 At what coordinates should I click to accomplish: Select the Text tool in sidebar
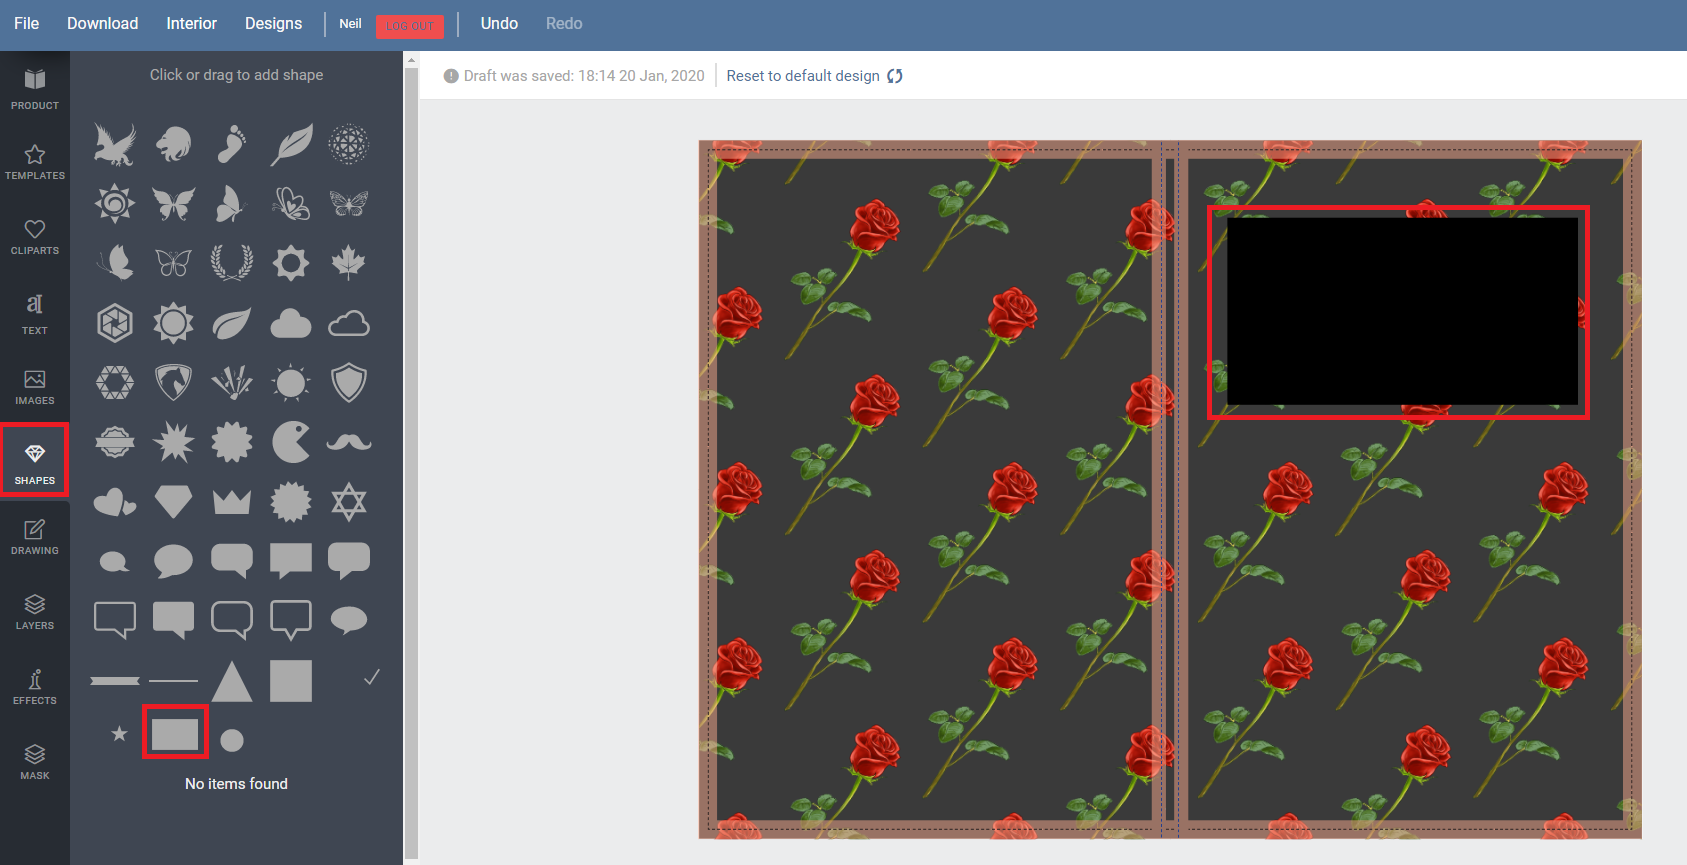click(35, 313)
